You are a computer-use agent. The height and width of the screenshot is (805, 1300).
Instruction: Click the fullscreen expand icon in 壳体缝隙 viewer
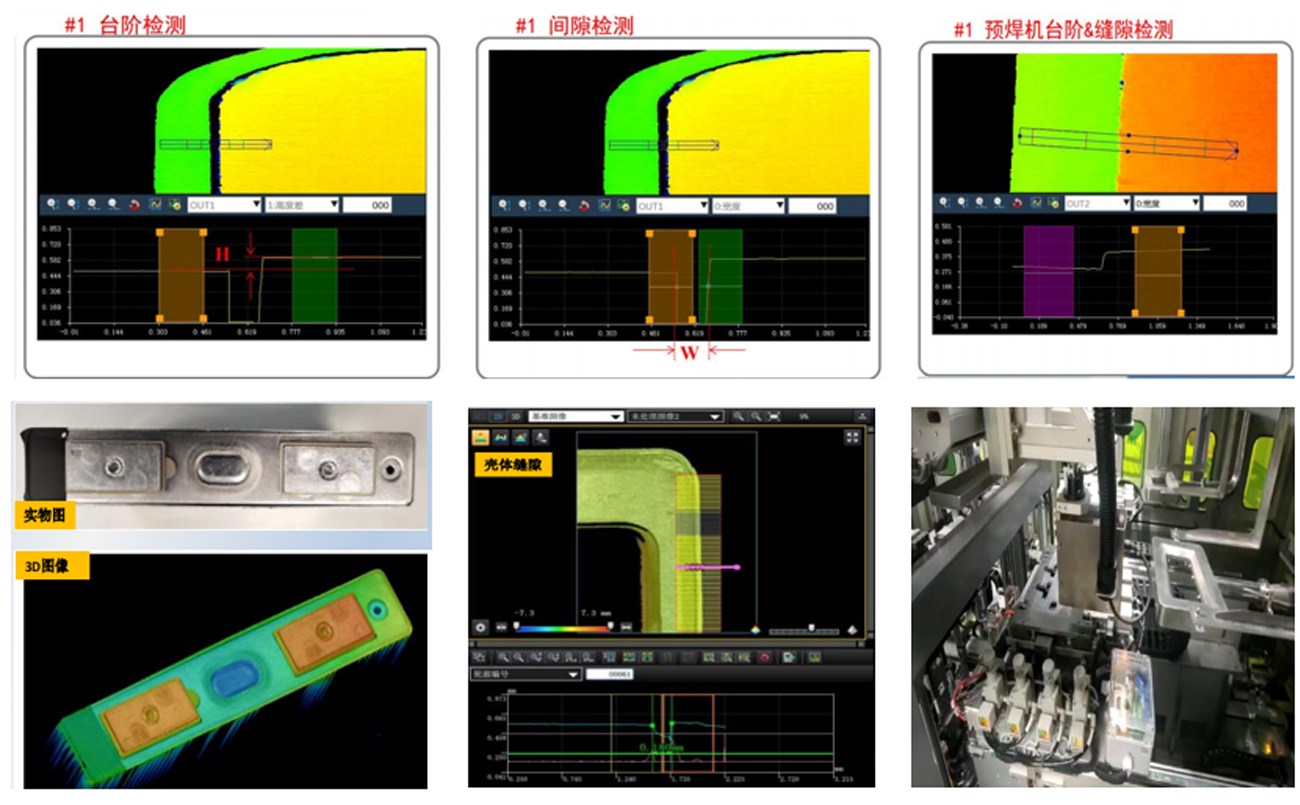(x=852, y=437)
